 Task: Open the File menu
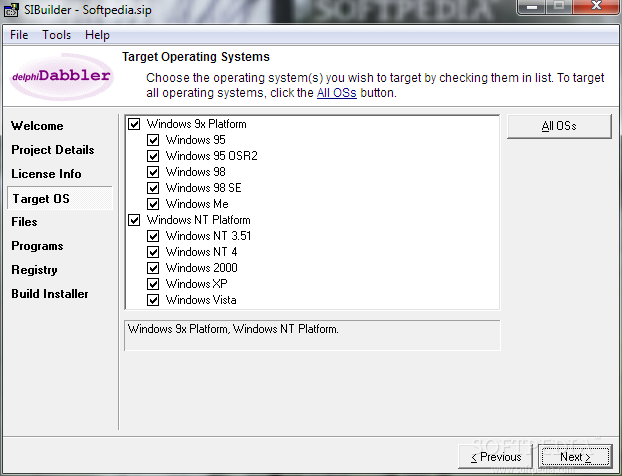19,35
